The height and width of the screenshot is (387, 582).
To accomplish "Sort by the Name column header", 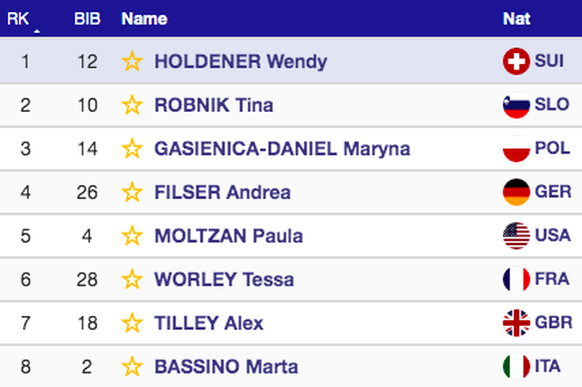I will click(x=144, y=19).
